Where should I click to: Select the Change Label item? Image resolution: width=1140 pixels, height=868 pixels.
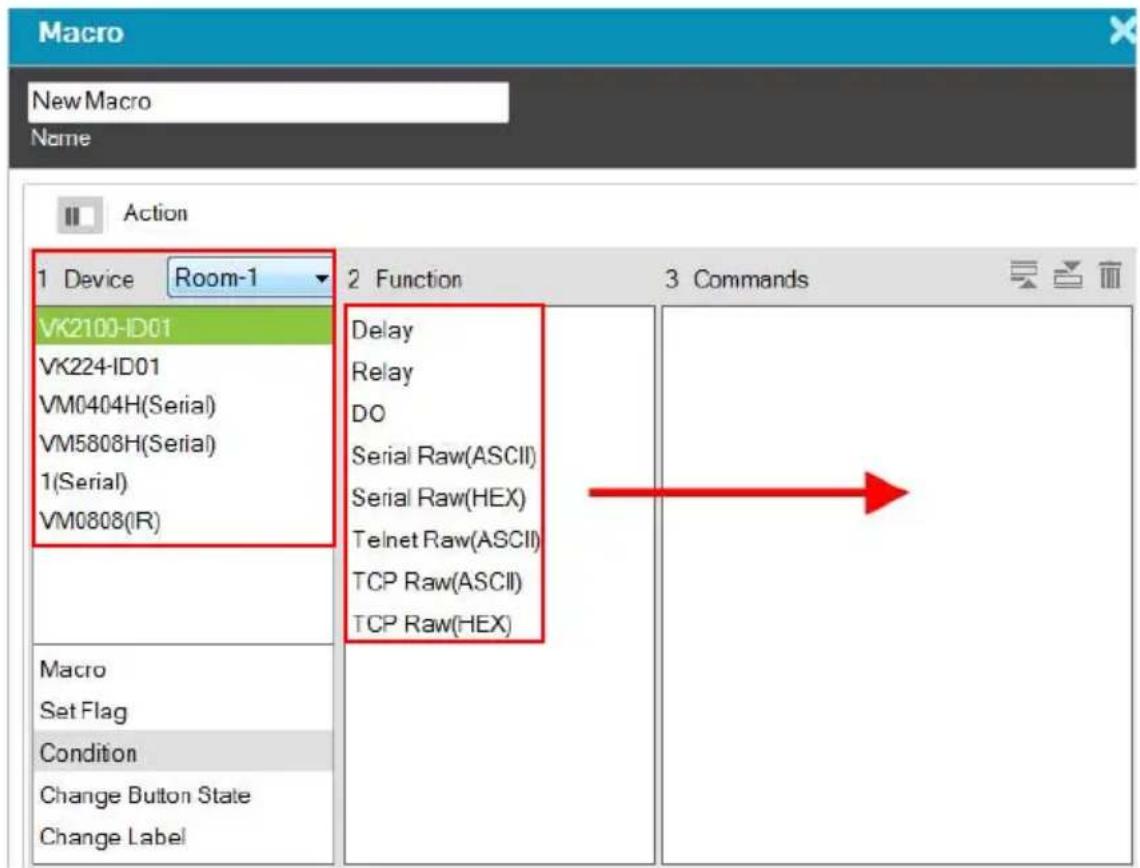point(182,837)
